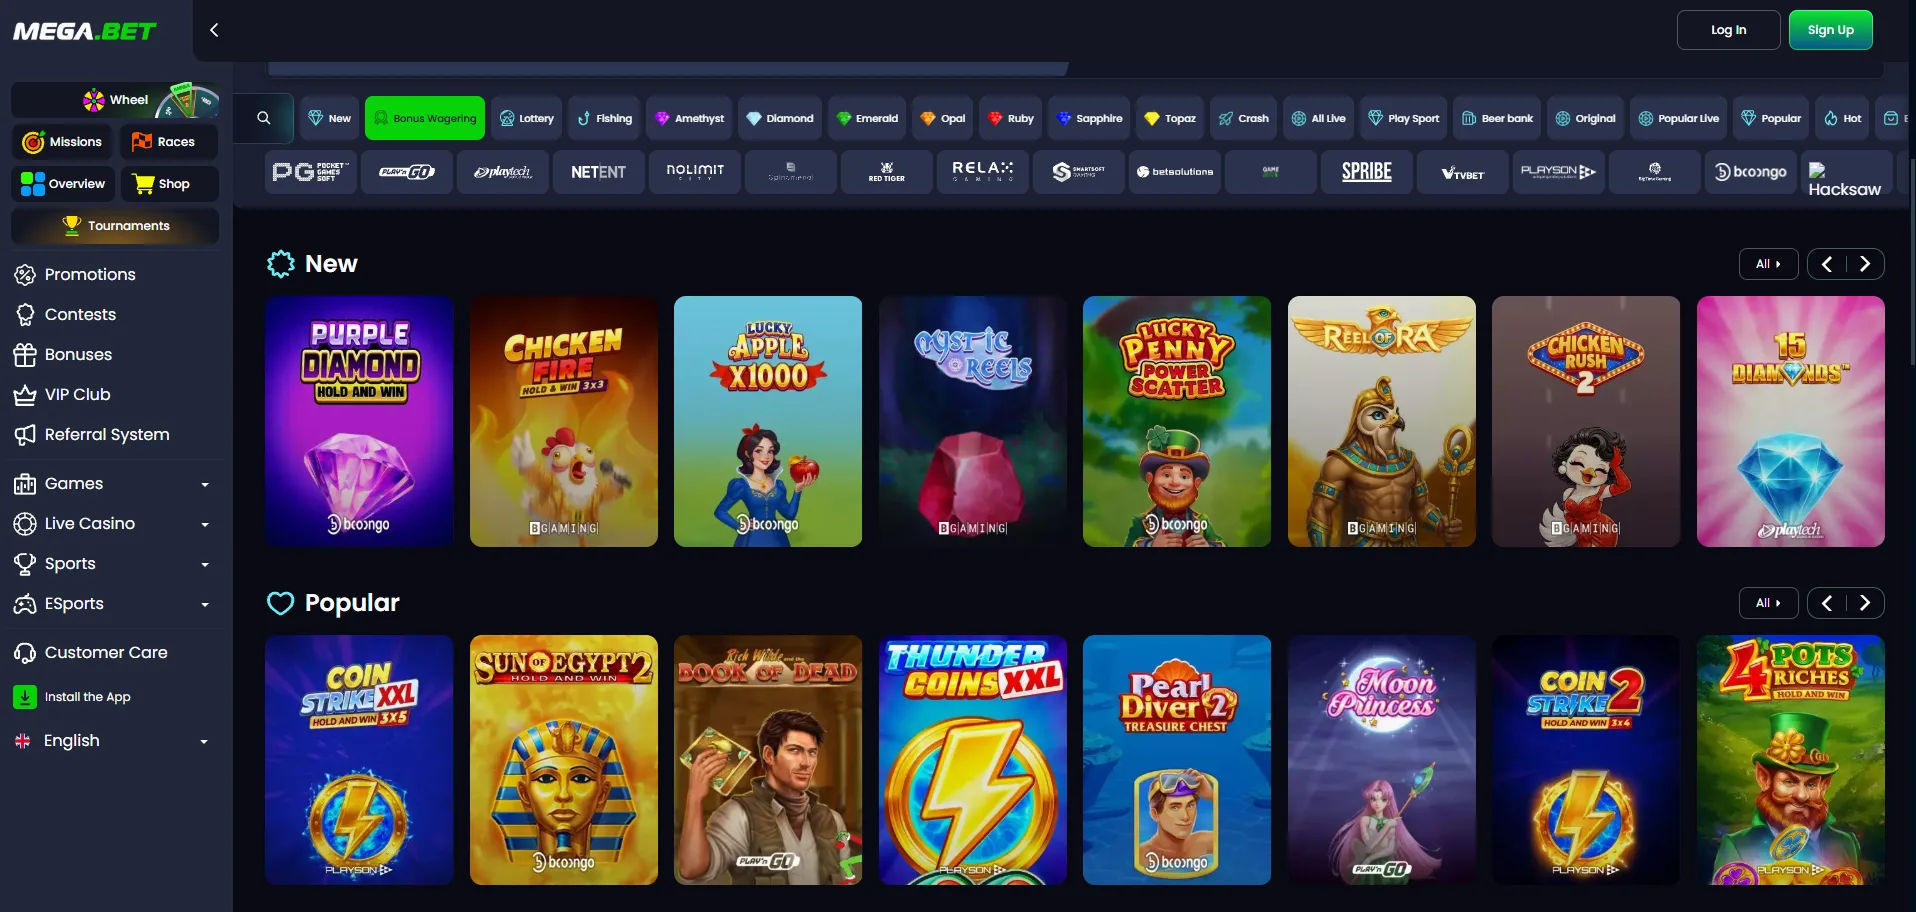Select the Crash category
Image resolution: width=1916 pixels, height=912 pixels.
(1243, 118)
